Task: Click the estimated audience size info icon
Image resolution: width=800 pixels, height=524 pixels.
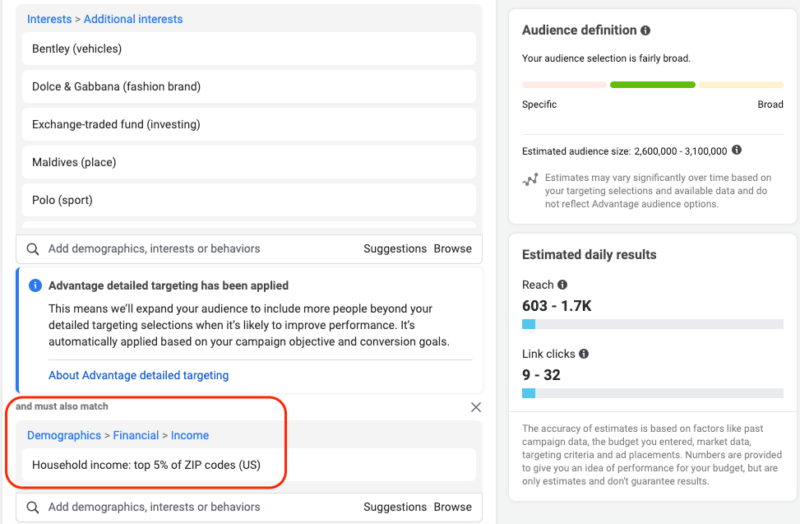Action: coord(736,150)
